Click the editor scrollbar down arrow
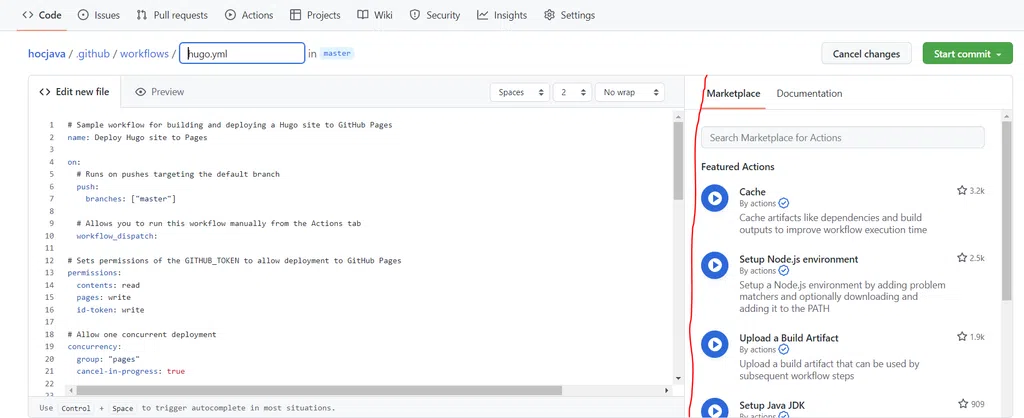This screenshot has width=1024, height=418. click(678, 378)
